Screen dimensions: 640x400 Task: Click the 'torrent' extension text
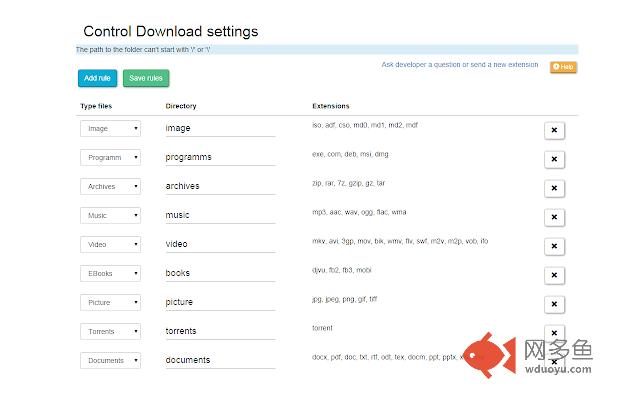322,328
